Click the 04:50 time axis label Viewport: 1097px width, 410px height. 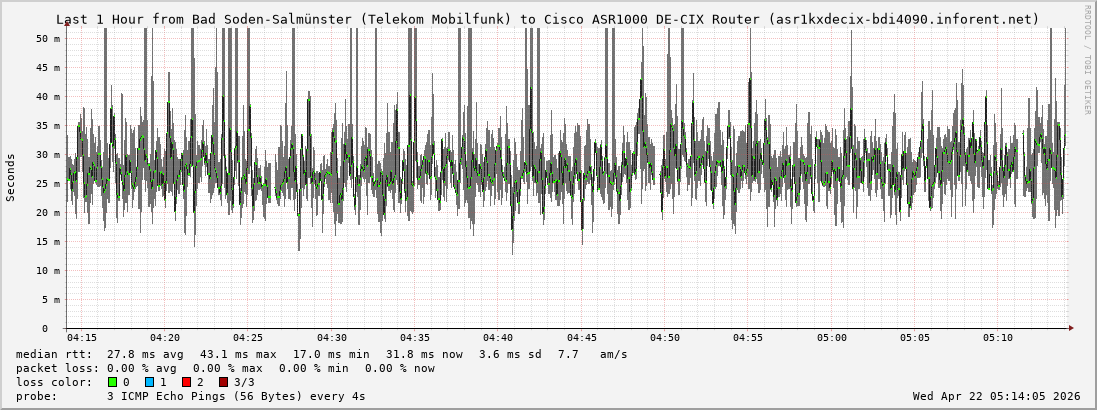click(665, 338)
